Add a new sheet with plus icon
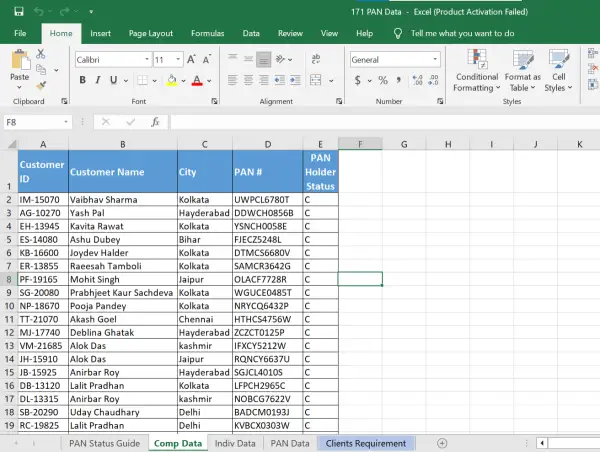Screen dimensions: 600x452 point(442,443)
